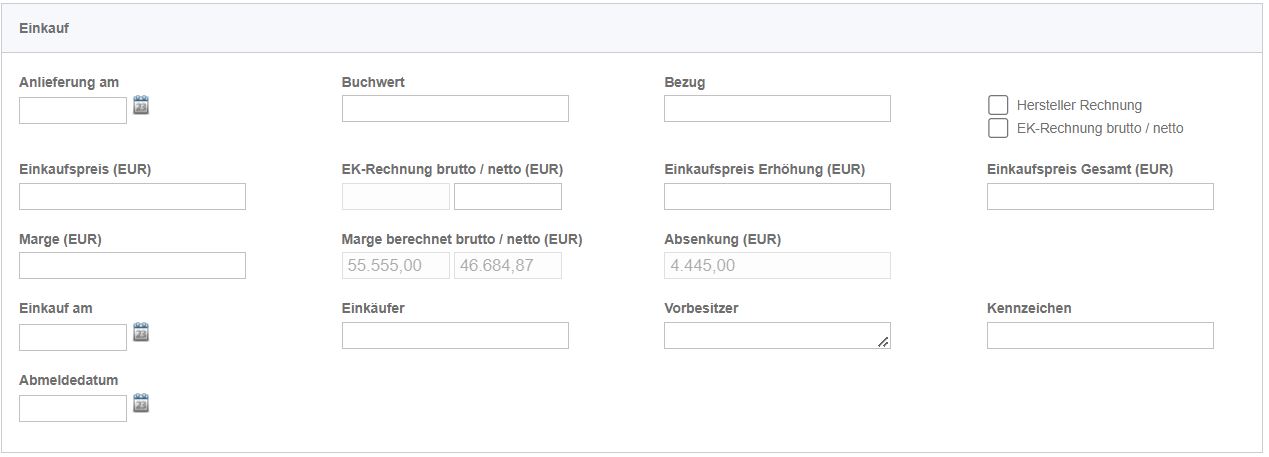This screenshot has width=1269, height=457.
Task: Click the disabled EK-Rechnung brutto box
Action: click(396, 197)
